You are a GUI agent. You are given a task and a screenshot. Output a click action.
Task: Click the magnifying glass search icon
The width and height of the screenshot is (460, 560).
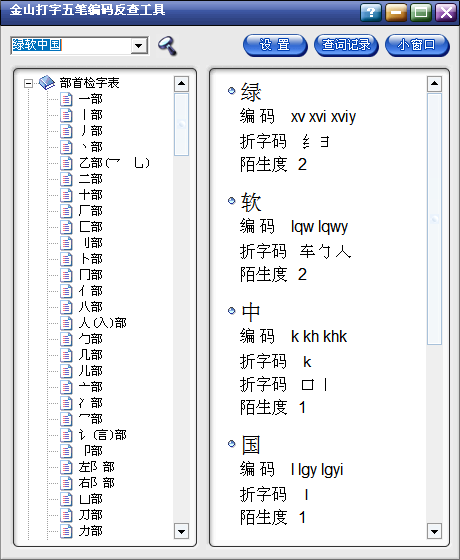pos(168,46)
